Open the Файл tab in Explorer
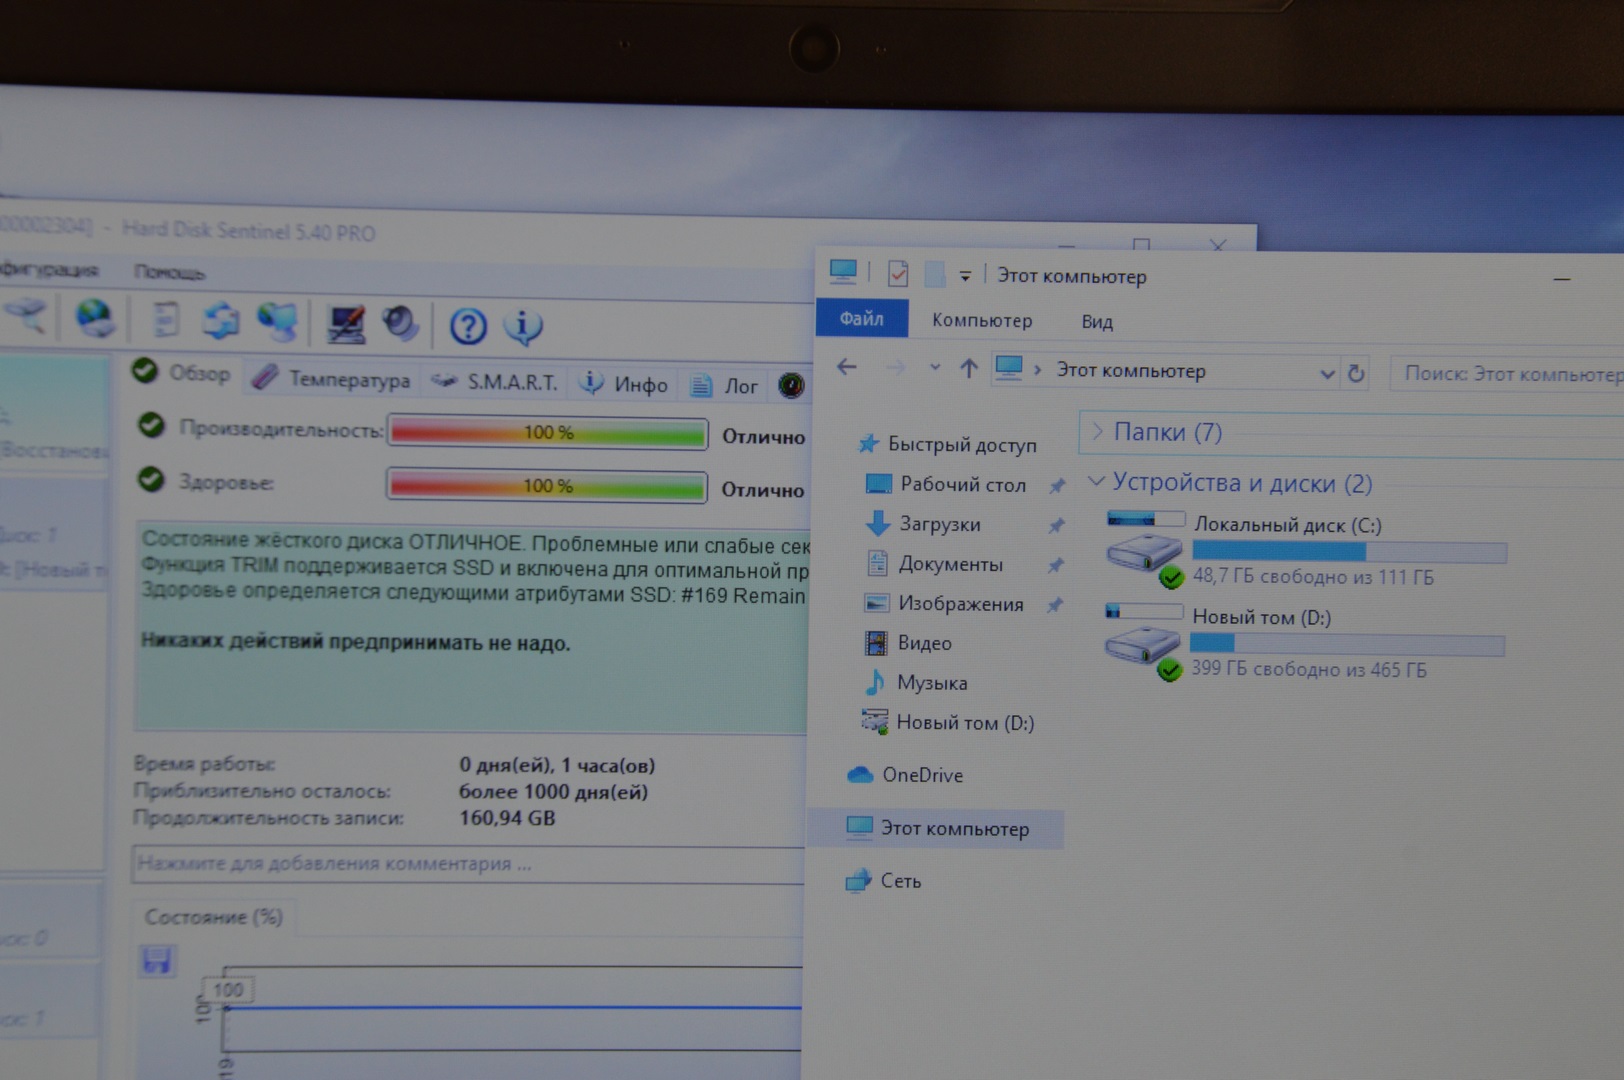 [x=862, y=318]
